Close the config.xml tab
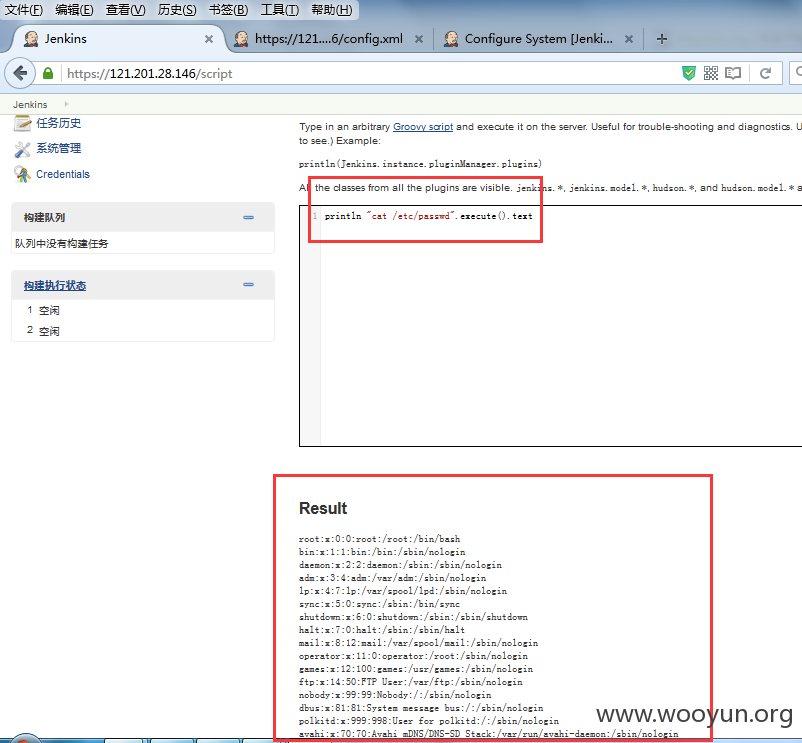This screenshot has width=802, height=743. click(418, 39)
